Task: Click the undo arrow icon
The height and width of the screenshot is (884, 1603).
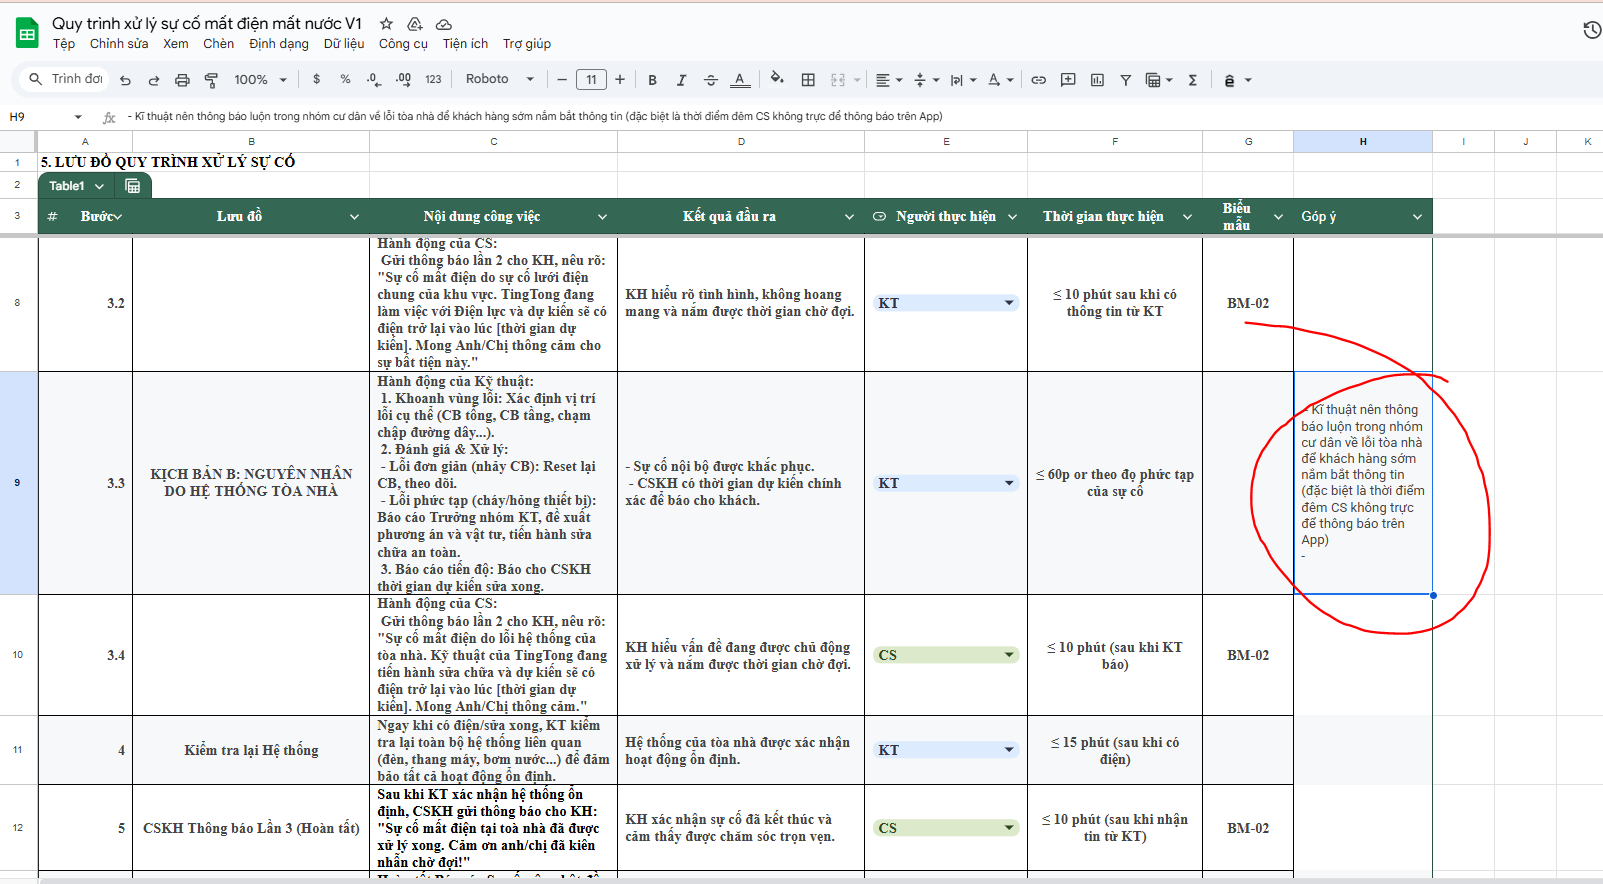Action: (125, 80)
